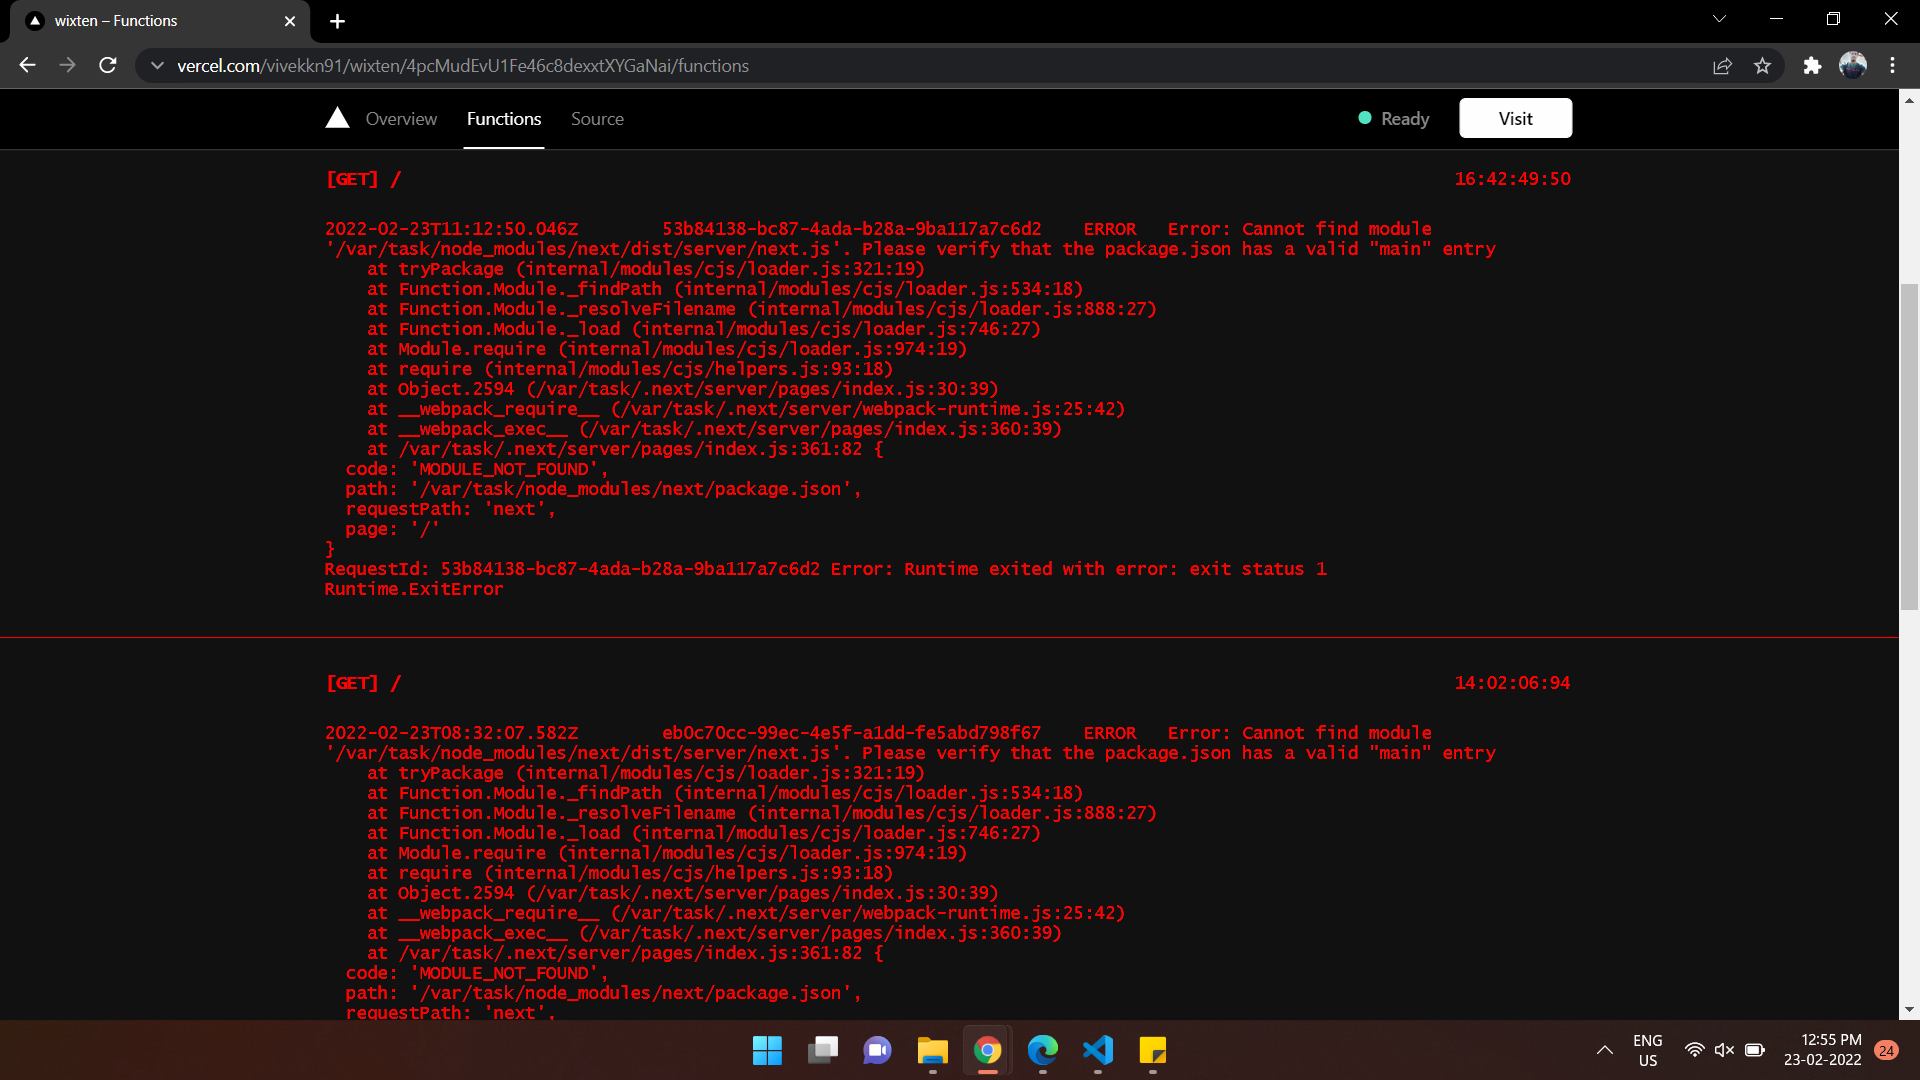Screen dimensions: 1920x1080
Task: Open a new browser tab
Action: [x=337, y=21]
